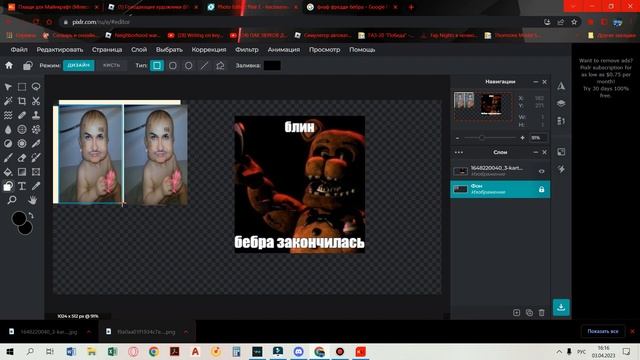Screen dimensions: 640x360
Task: Click the foreground color circle in toolbox
Action: click(x=19, y=218)
